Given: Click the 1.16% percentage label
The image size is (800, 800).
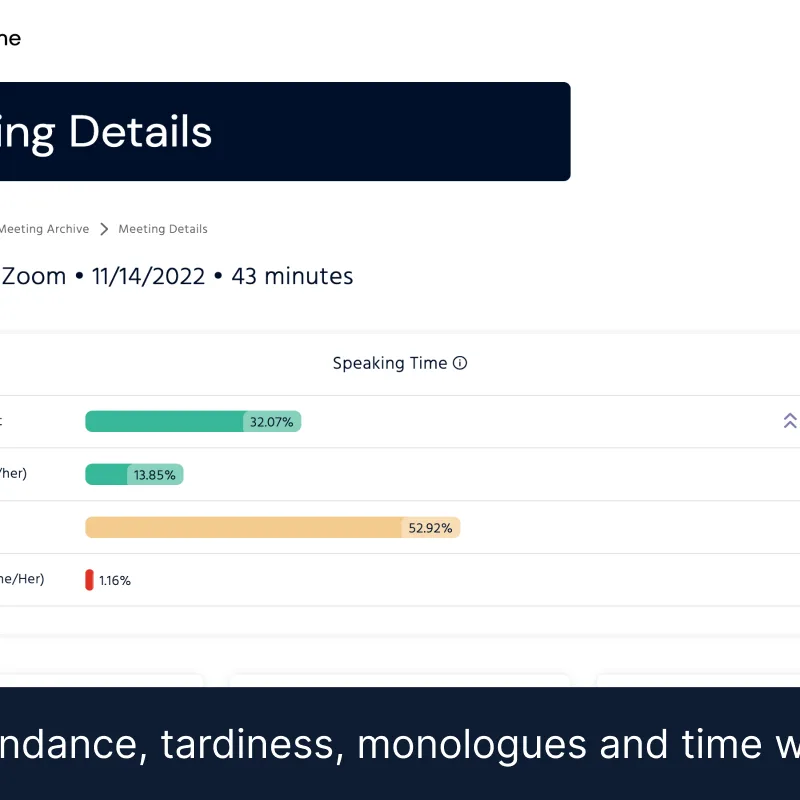Looking at the screenshot, I should (115, 581).
